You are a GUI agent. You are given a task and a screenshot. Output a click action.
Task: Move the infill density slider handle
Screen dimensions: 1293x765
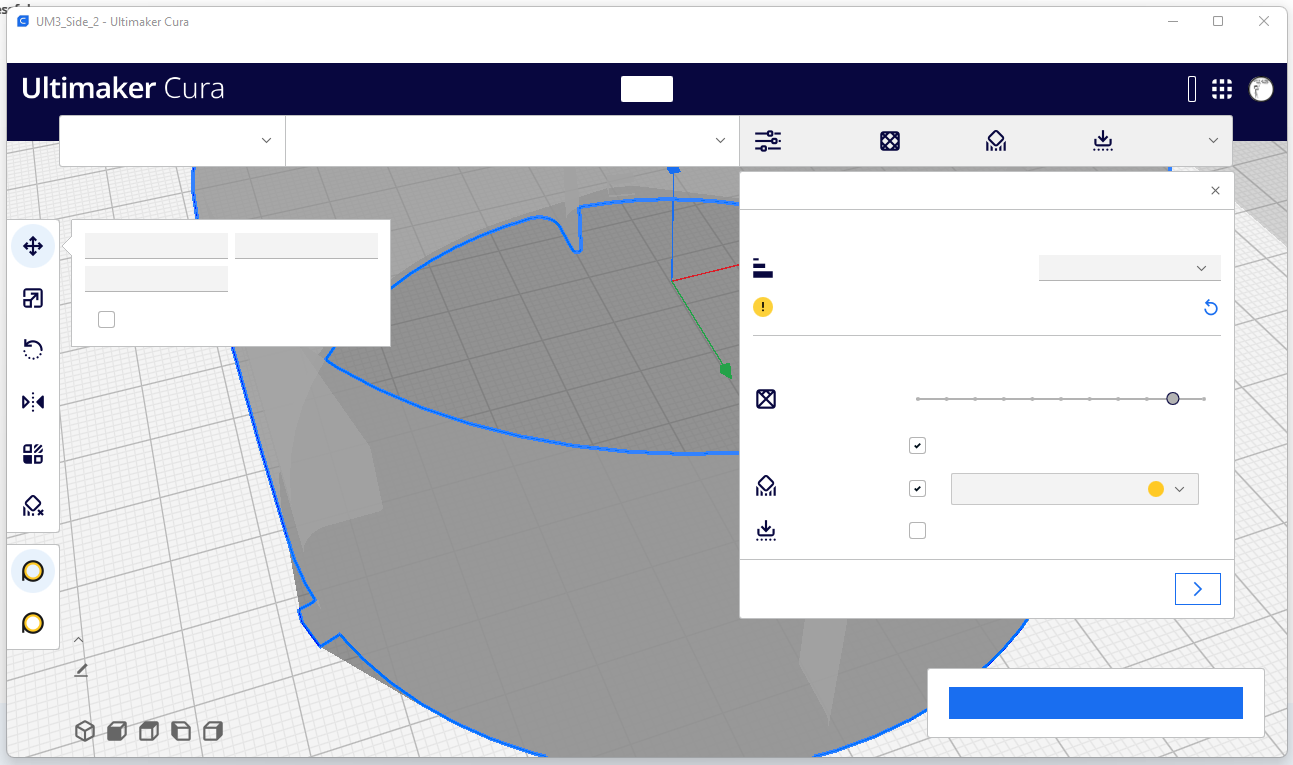click(1172, 398)
